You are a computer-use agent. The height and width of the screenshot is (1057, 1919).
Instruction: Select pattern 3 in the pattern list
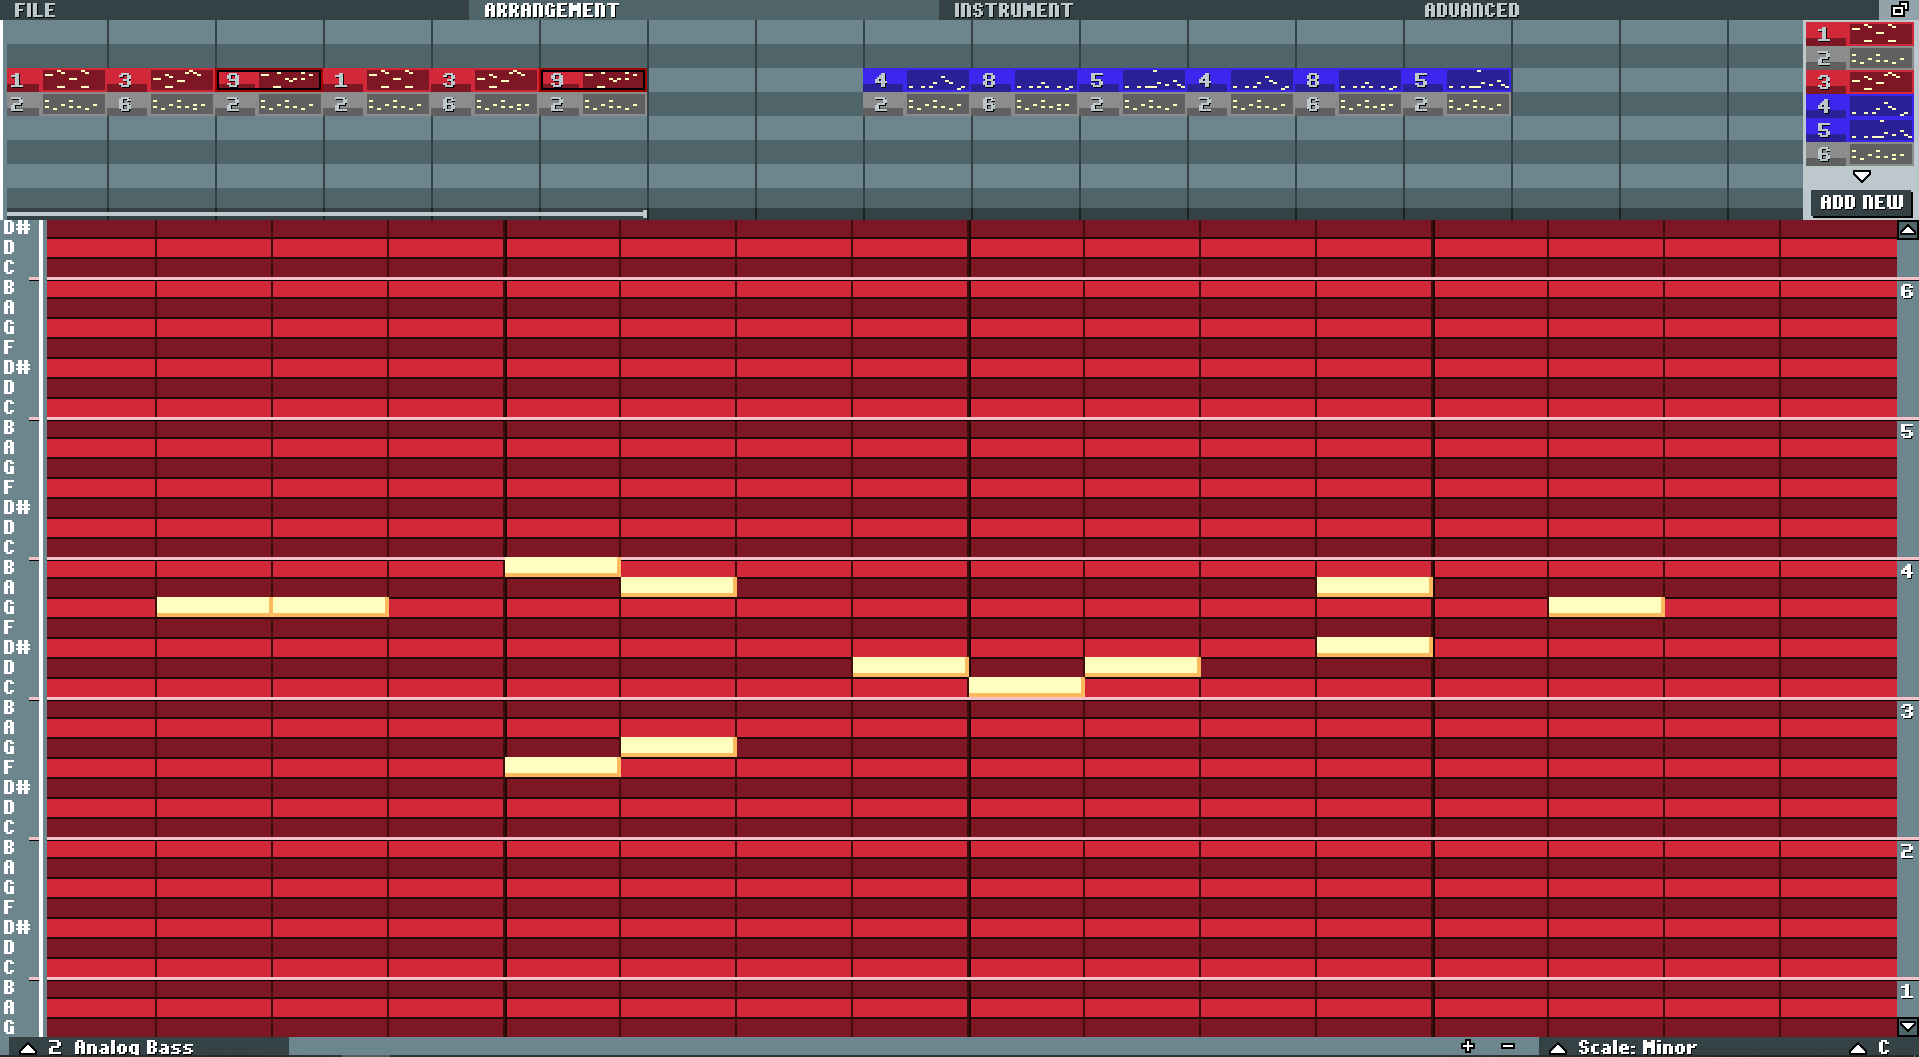point(1859,82)
